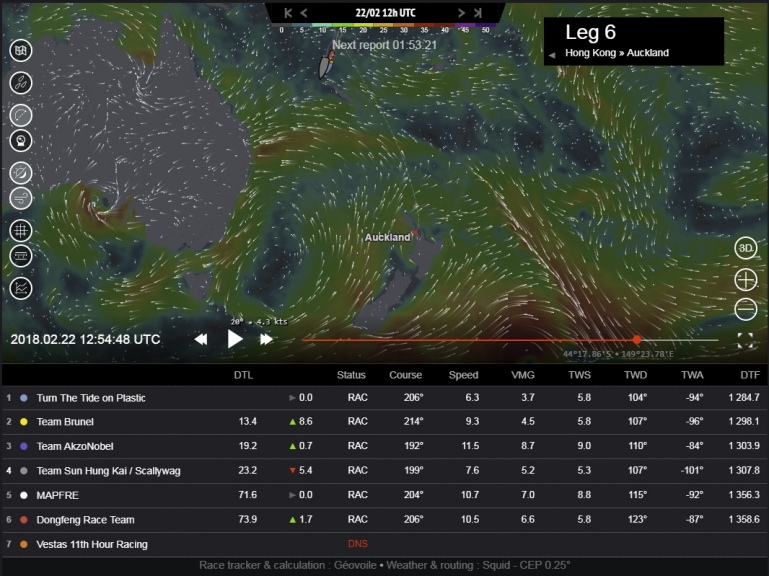The height and width of the screenshot is (576, 769).
Task: Click Team AkzoNobel's course 192°
Action: pos(413,445)
